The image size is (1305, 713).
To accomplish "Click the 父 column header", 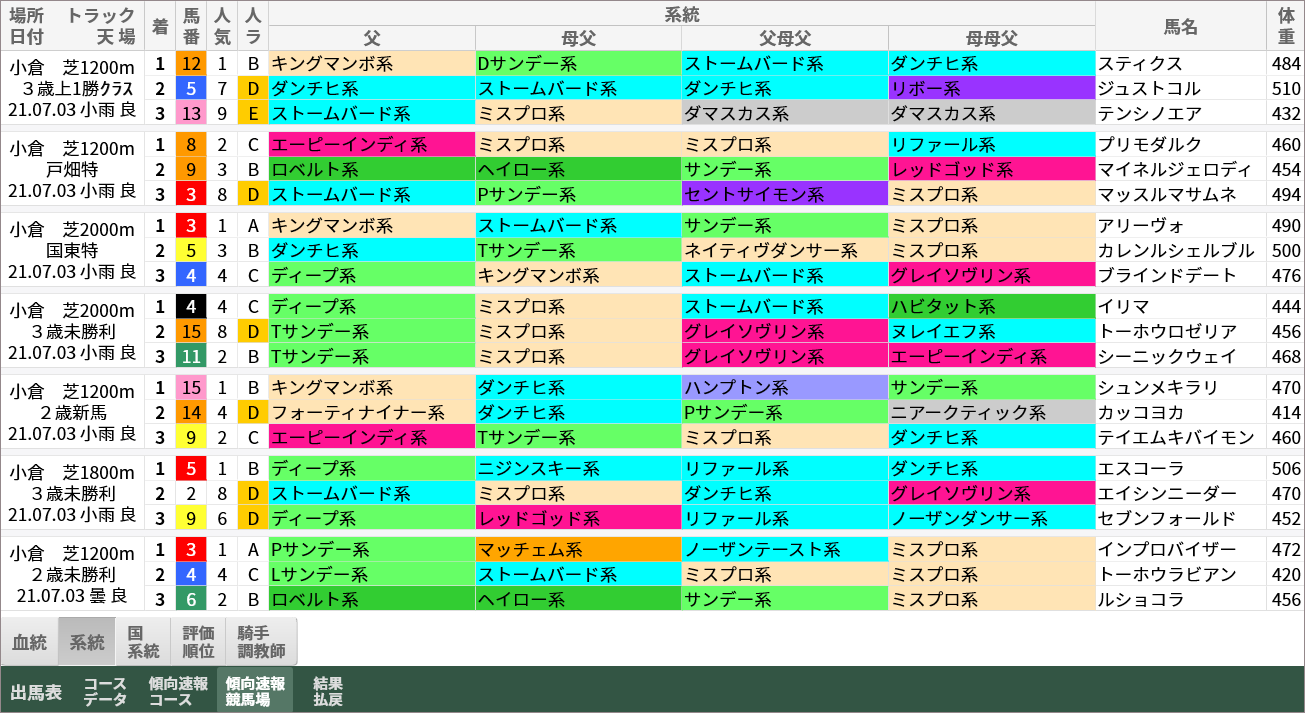I will click(x=372, y=38).
